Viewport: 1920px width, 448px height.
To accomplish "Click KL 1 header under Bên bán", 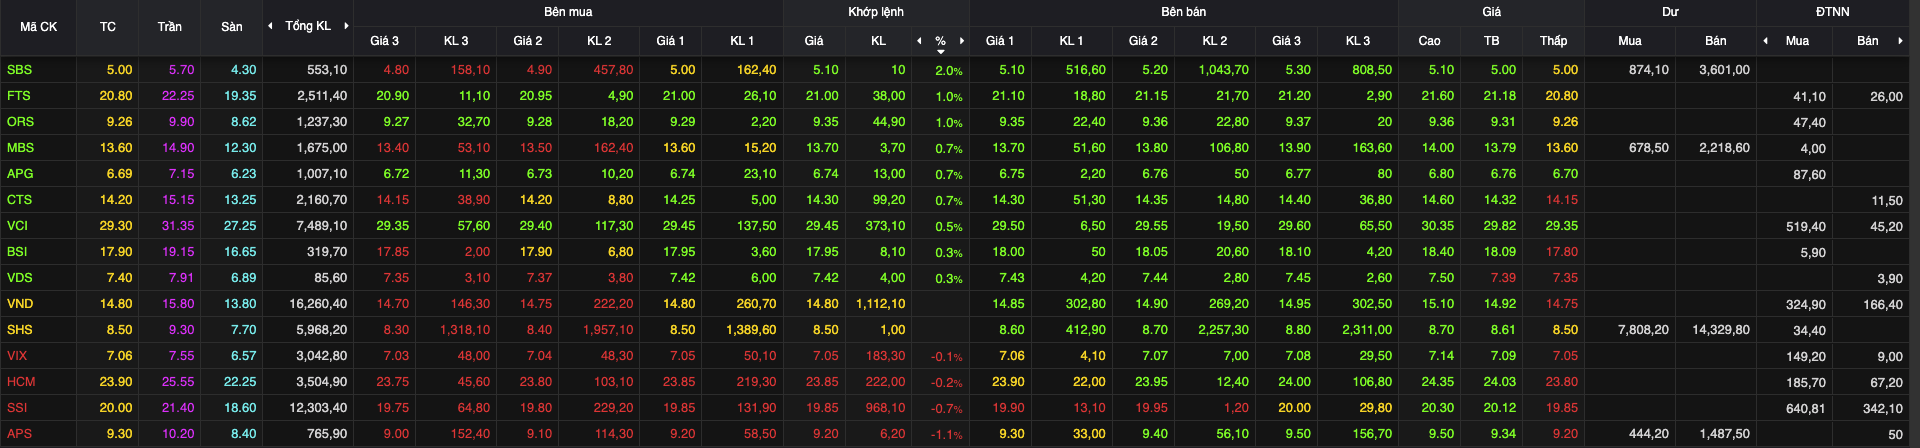I will (x=1071, y=41).
